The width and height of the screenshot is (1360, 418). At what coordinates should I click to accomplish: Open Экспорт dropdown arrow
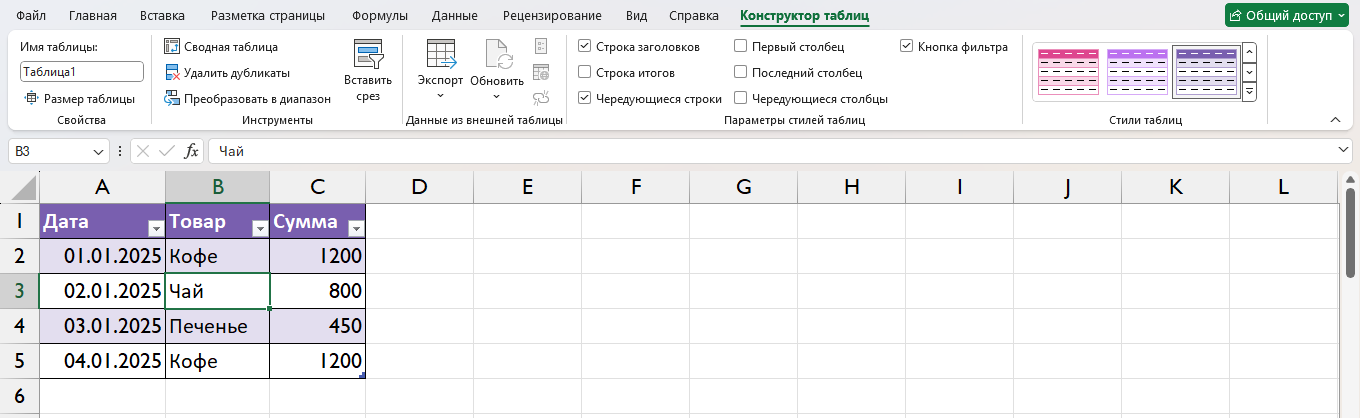pyautogui.click(x=441, y=96)
